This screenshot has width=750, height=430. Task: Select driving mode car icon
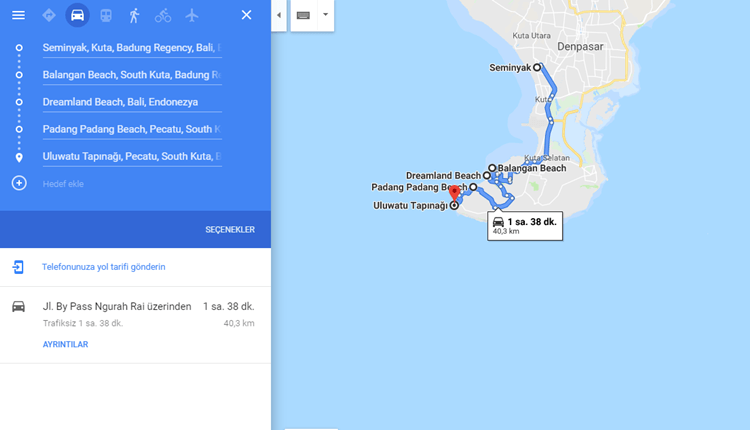(77, 15)
